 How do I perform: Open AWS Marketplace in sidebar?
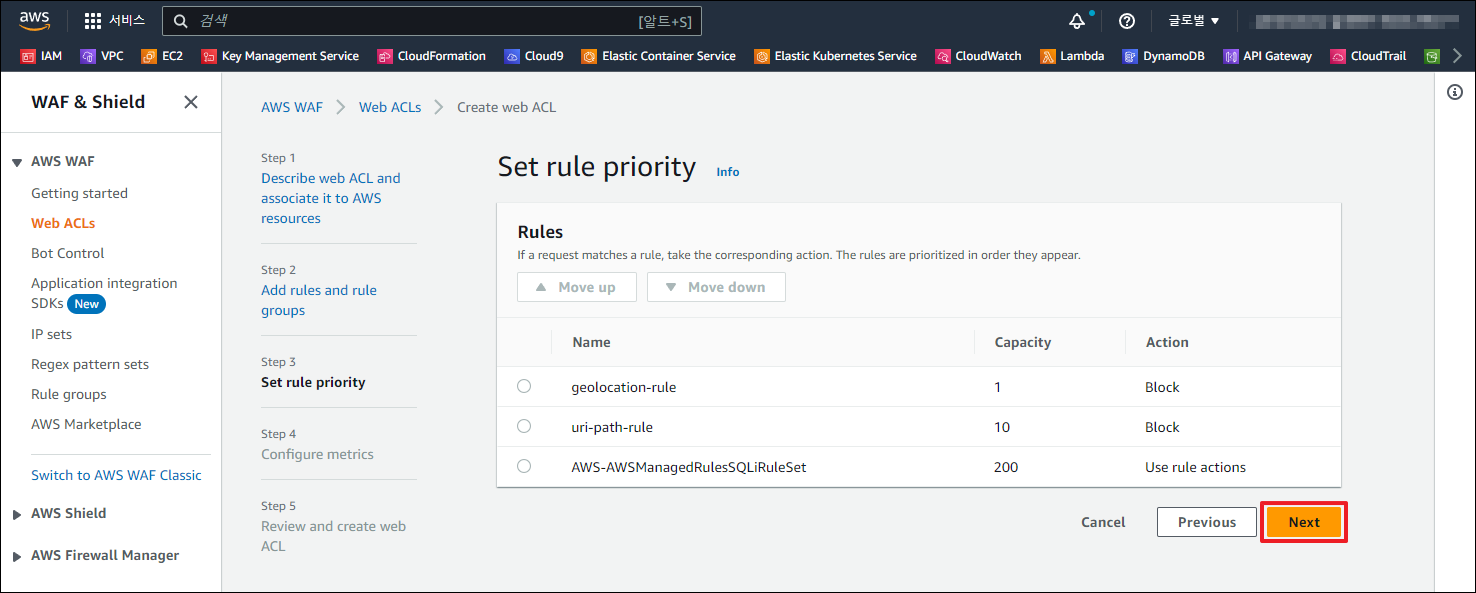86,424
